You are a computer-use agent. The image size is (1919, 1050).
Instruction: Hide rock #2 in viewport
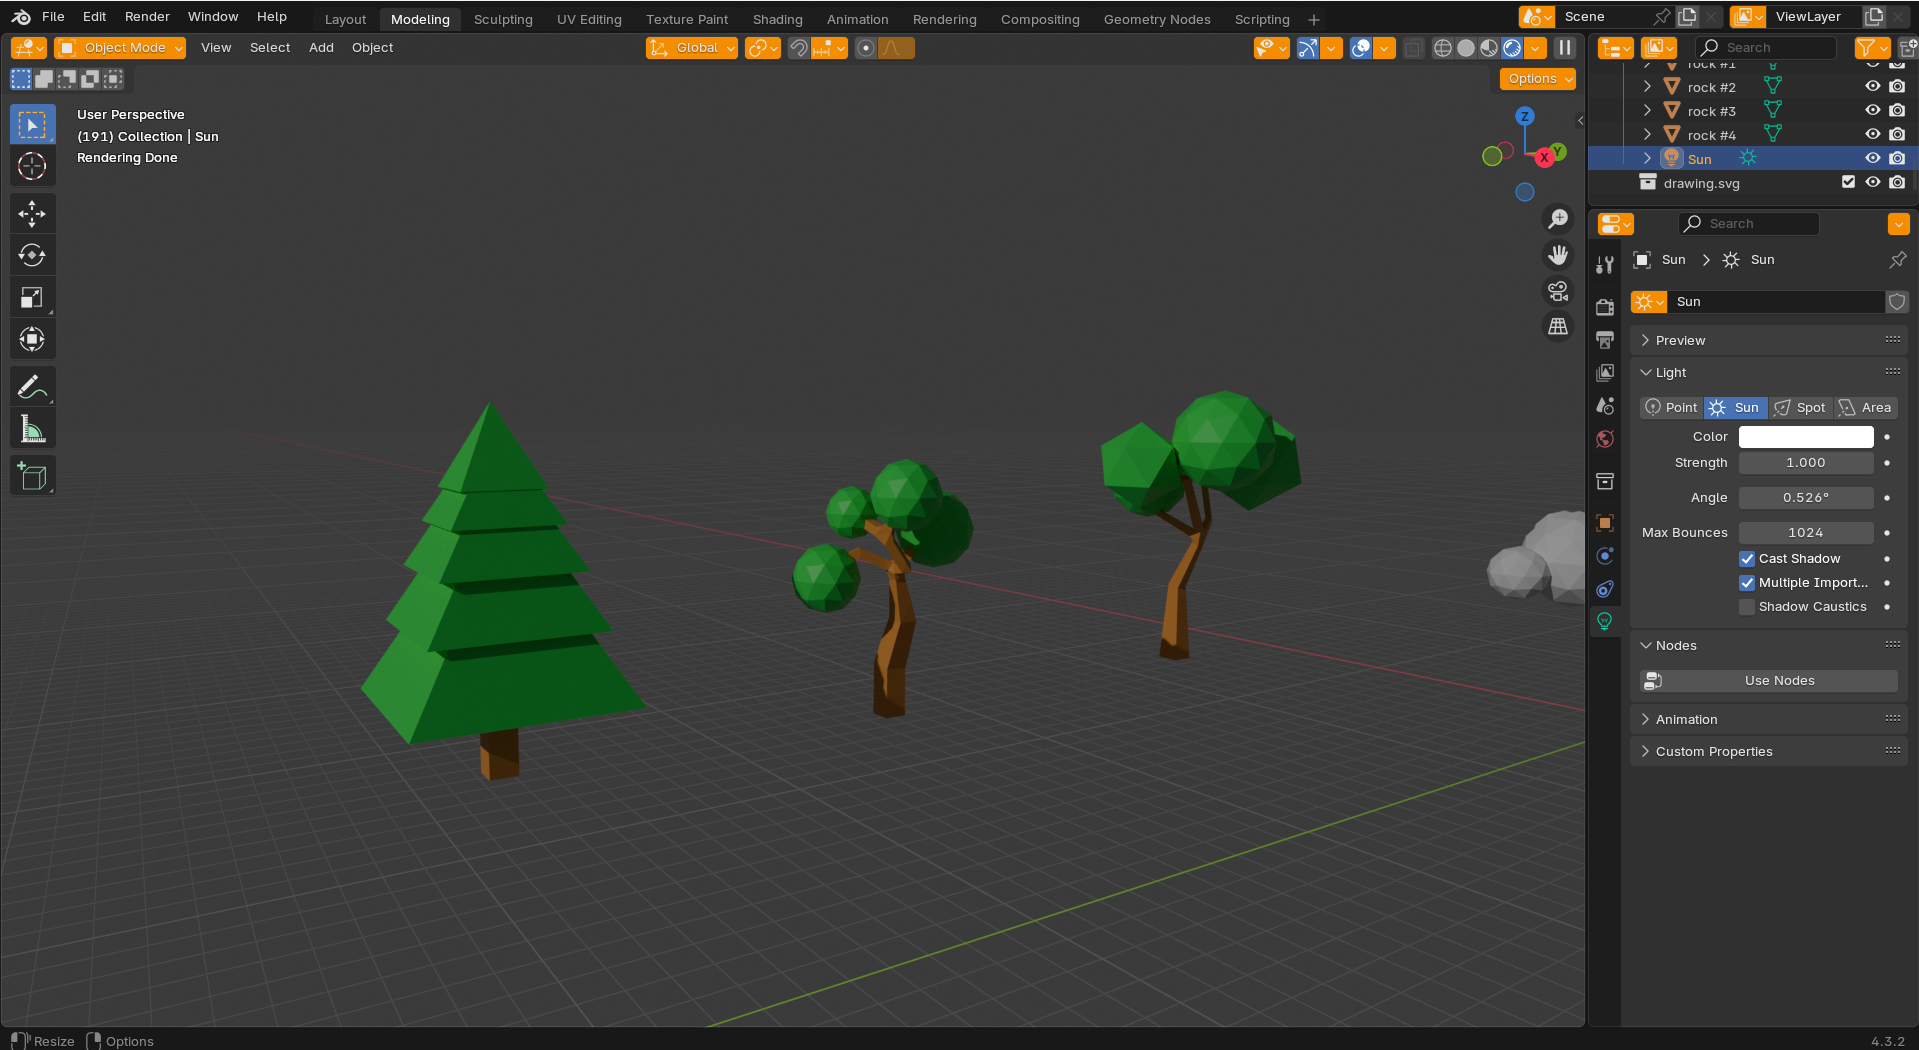(1872, 87)
